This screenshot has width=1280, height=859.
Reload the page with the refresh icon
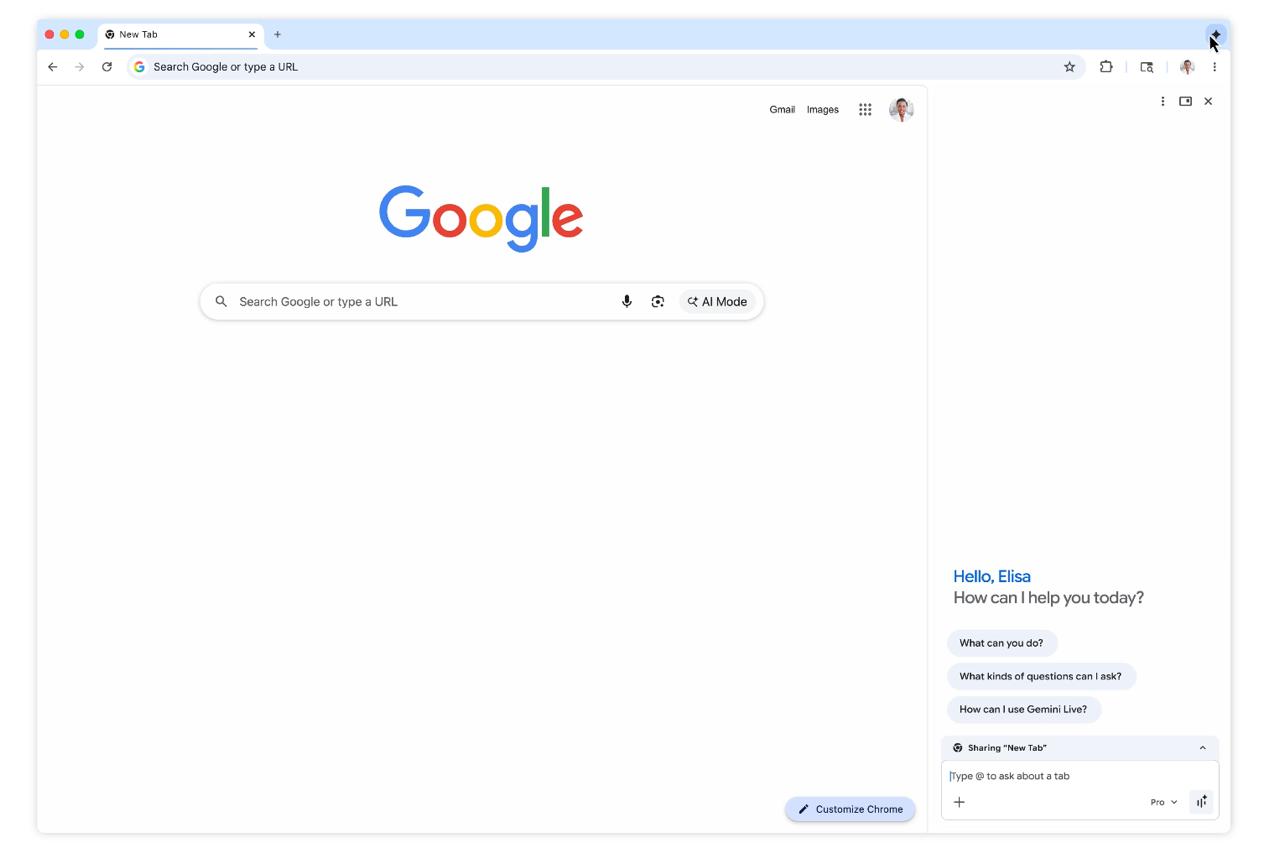coord(107,67)
